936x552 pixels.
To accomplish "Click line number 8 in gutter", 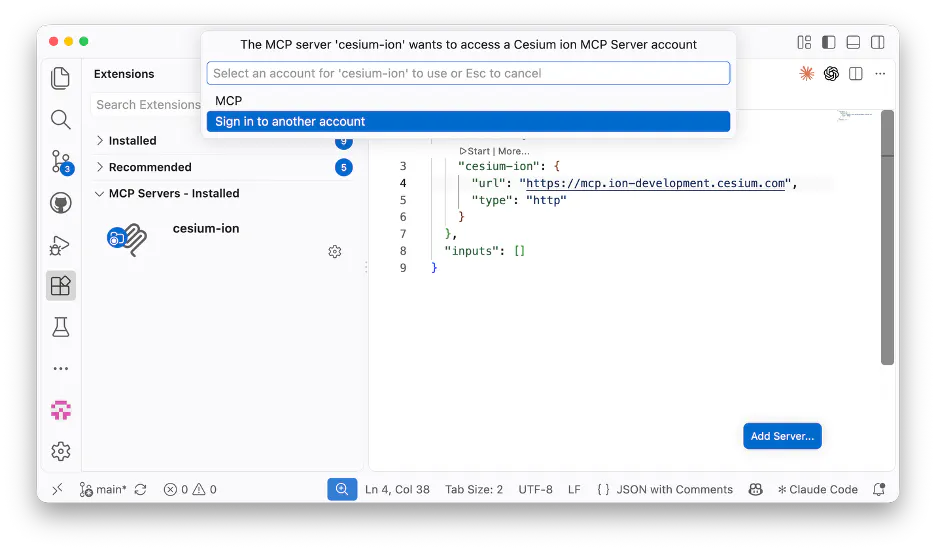I will (x=403, y=251).
